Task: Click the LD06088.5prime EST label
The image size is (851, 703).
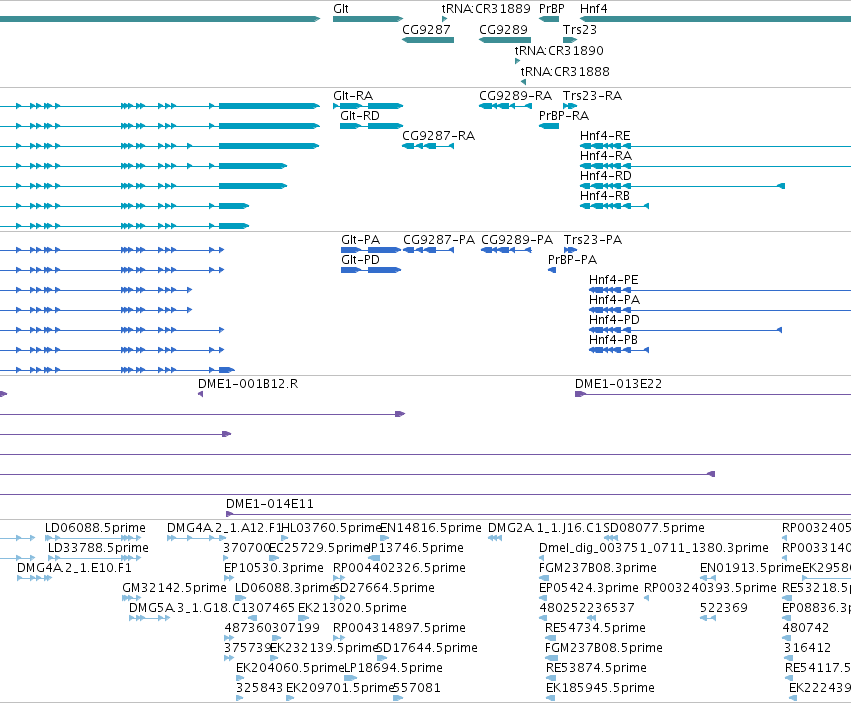Action: [x=95, y=528]
